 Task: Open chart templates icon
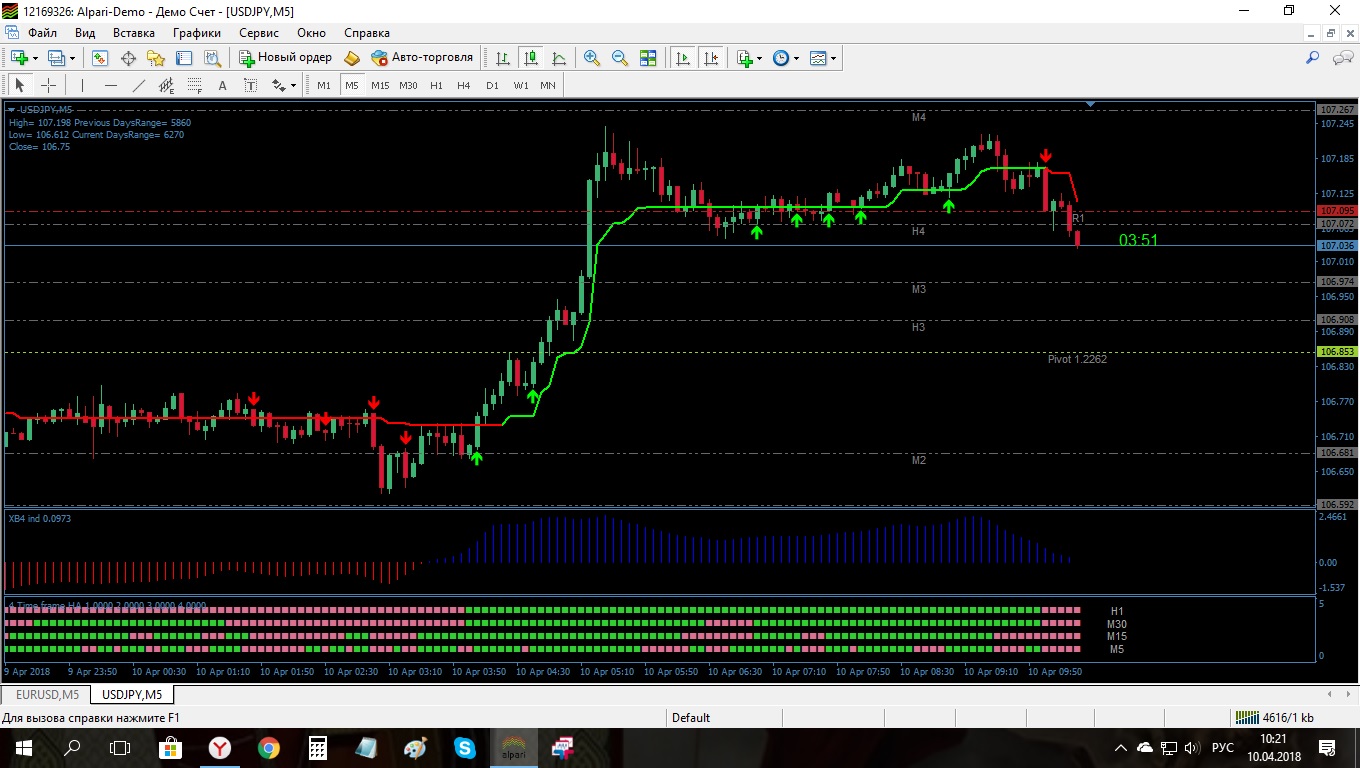point(818,58)
